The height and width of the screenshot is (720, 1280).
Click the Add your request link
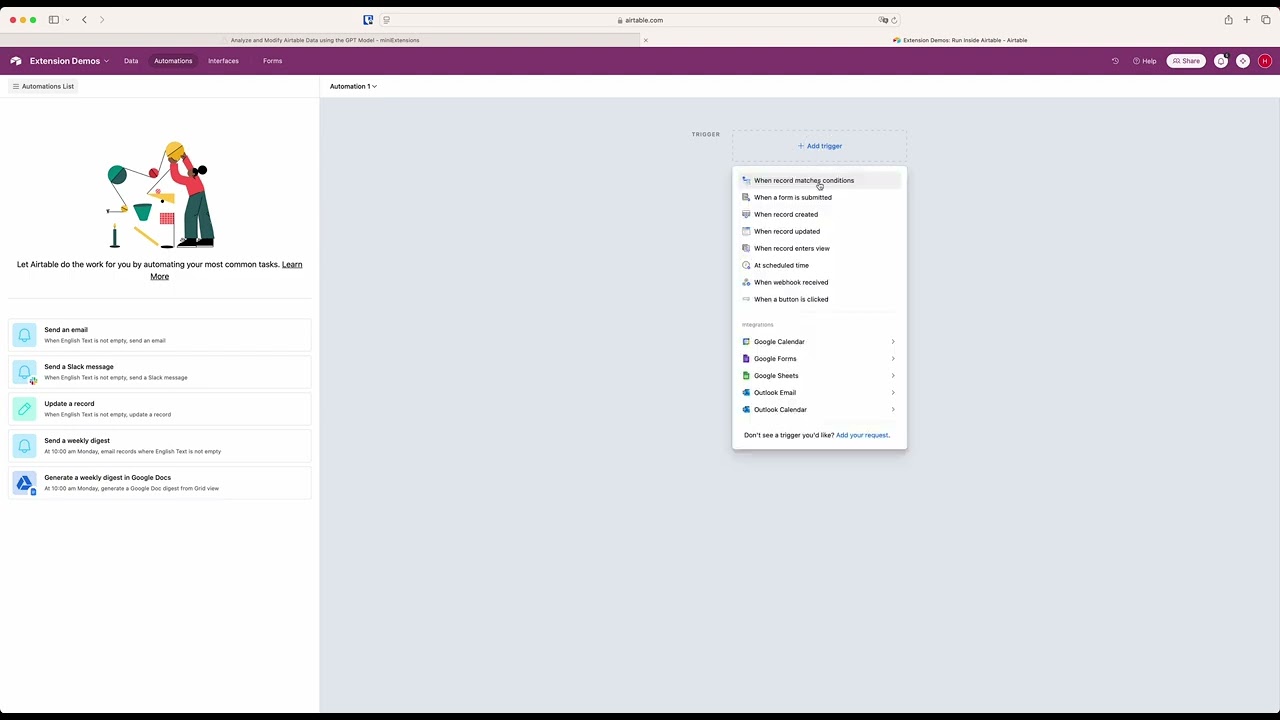click(x=862, y=435)
